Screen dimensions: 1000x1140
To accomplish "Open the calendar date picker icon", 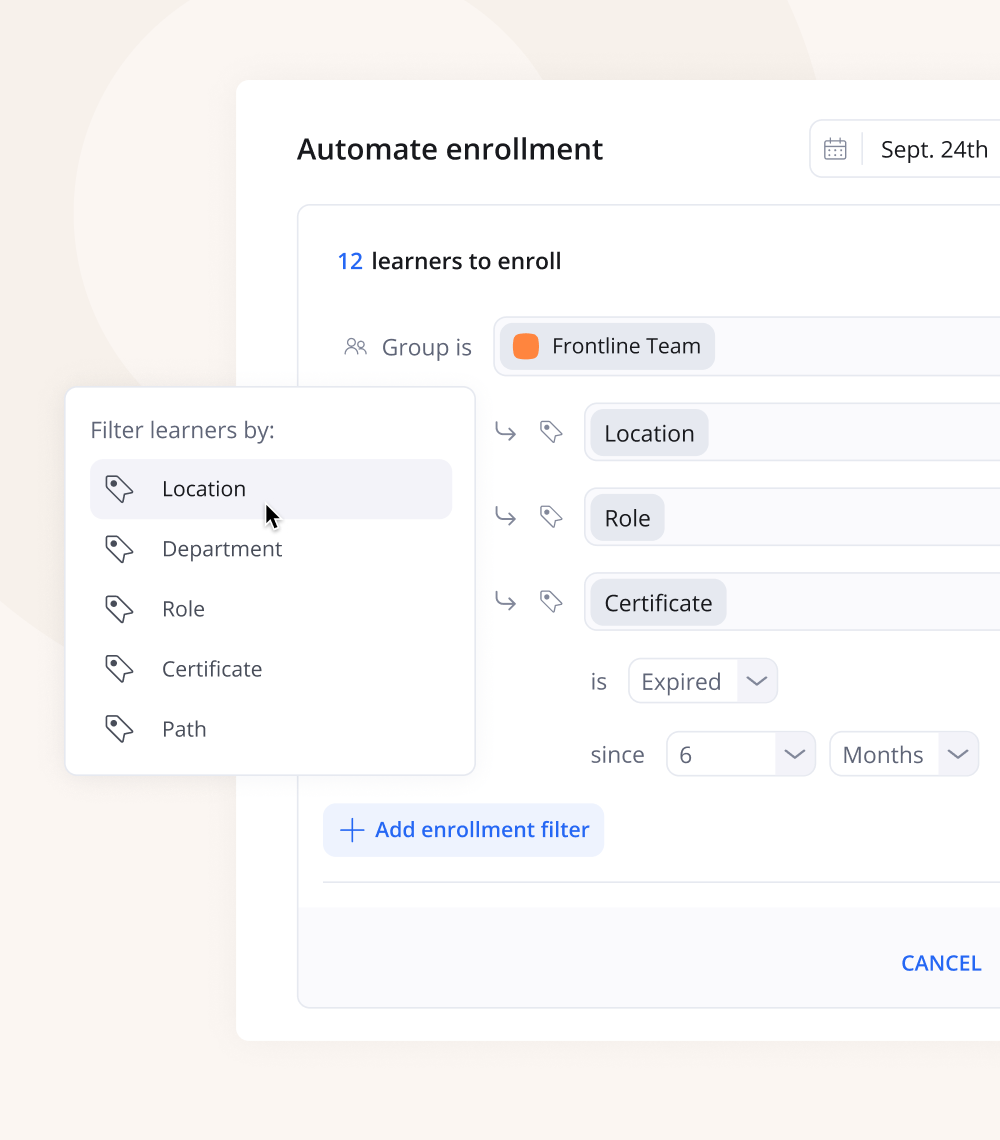I will coord(836,148).
